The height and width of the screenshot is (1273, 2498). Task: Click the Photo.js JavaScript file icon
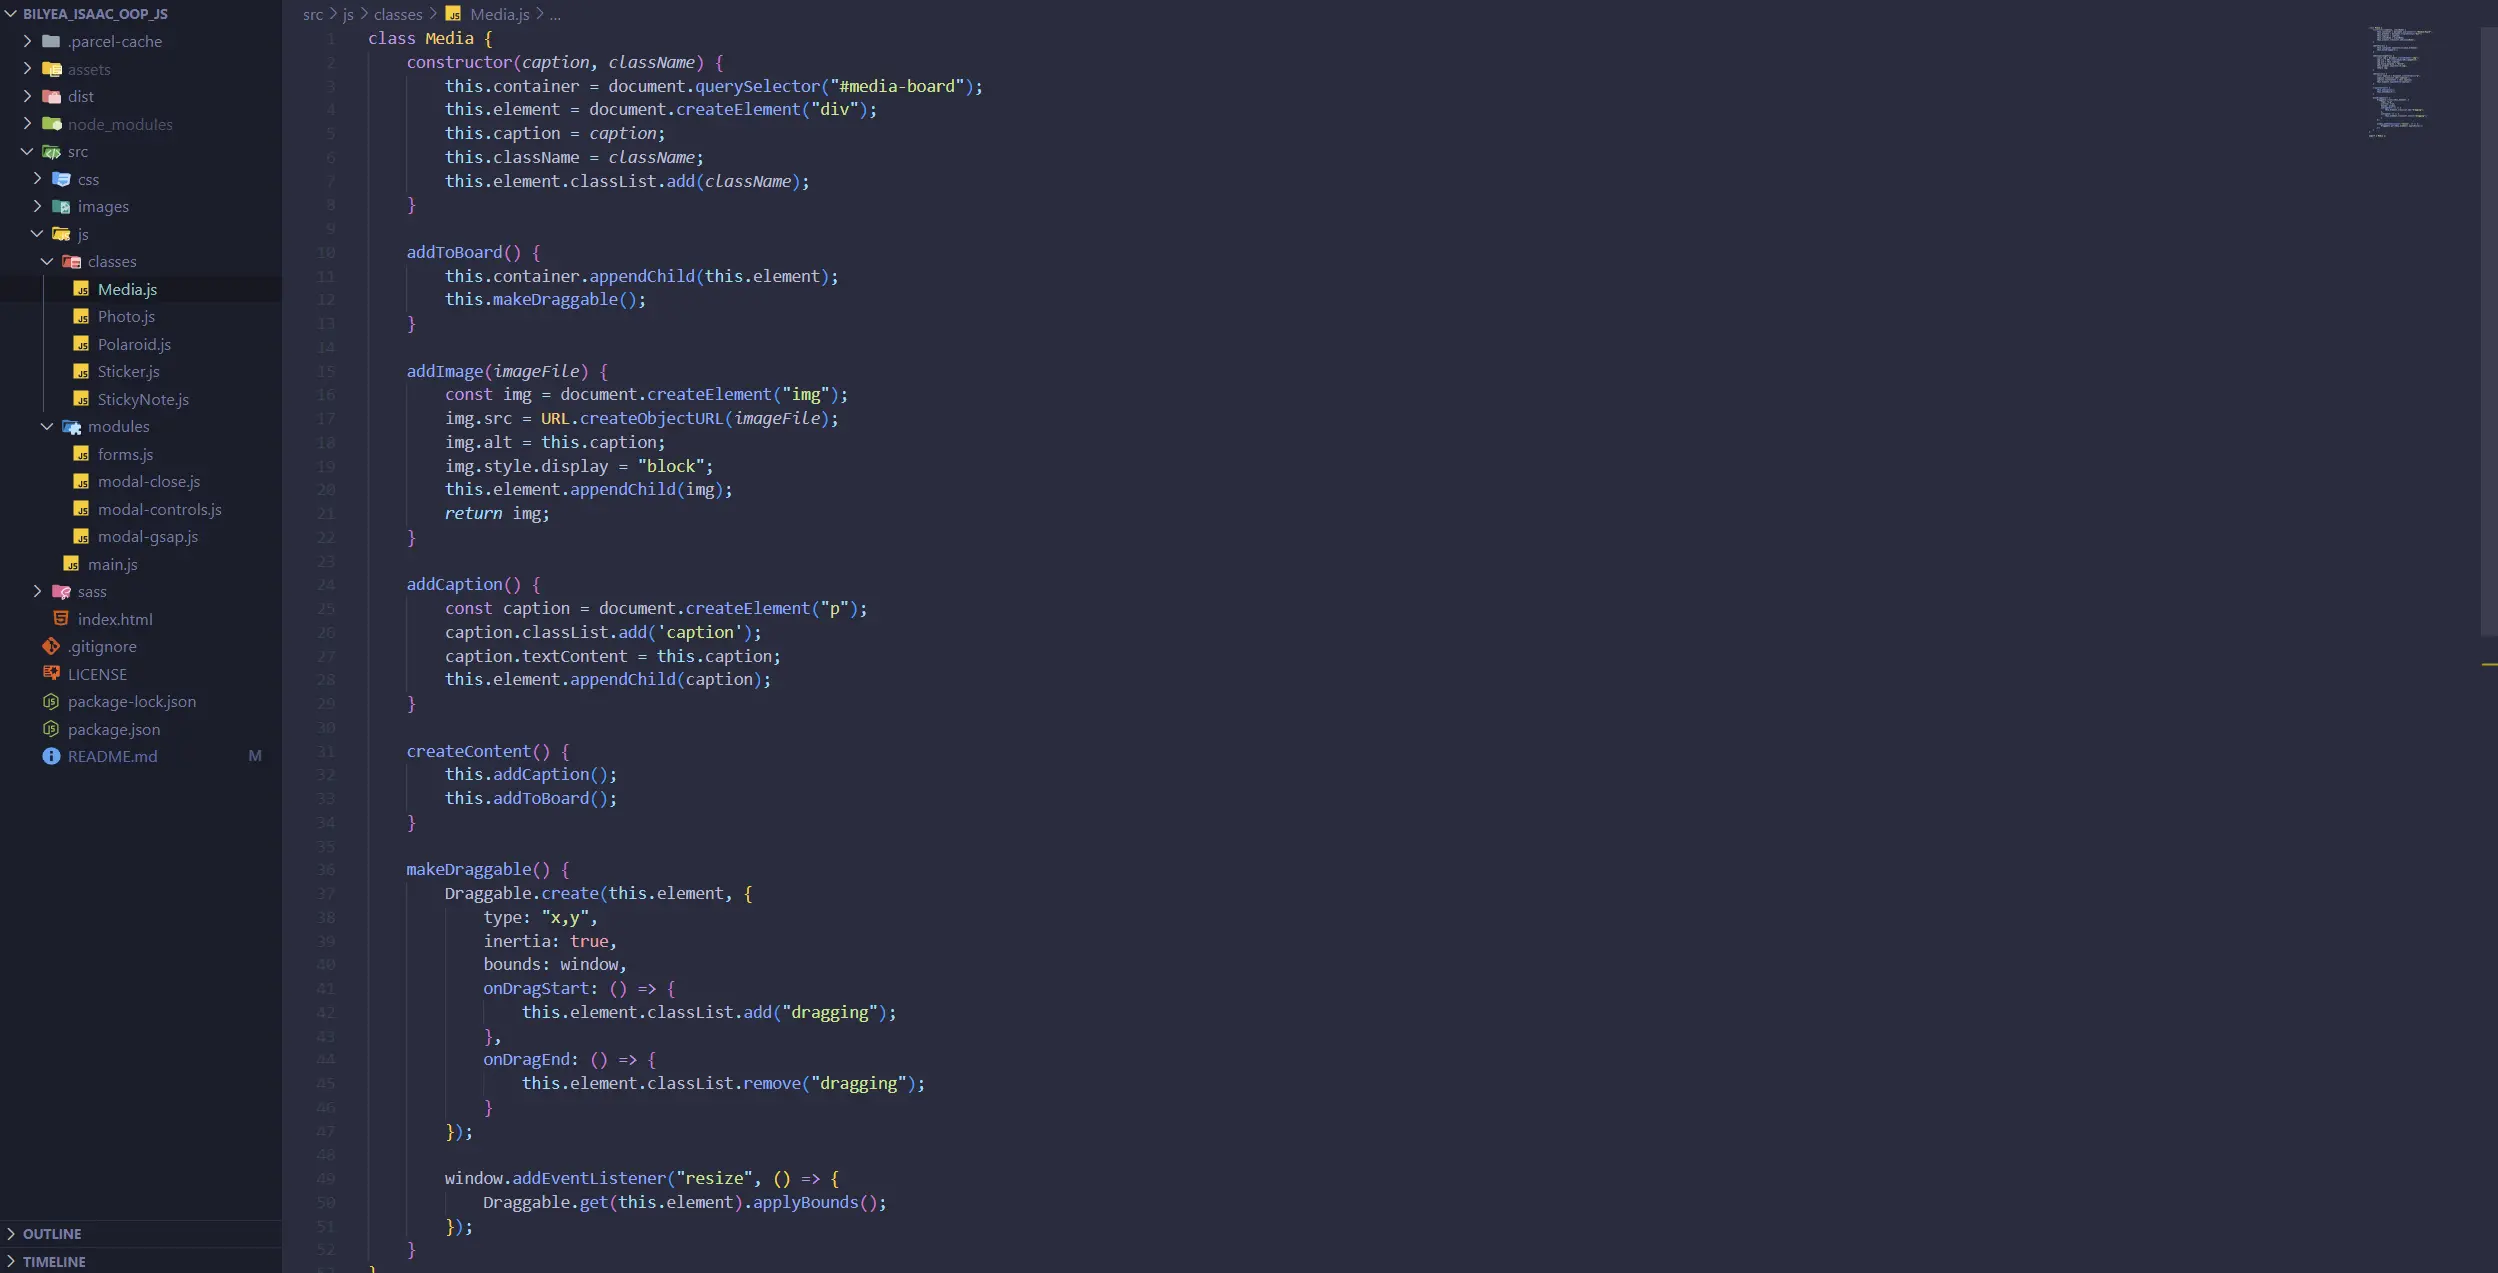coord(81,316)
